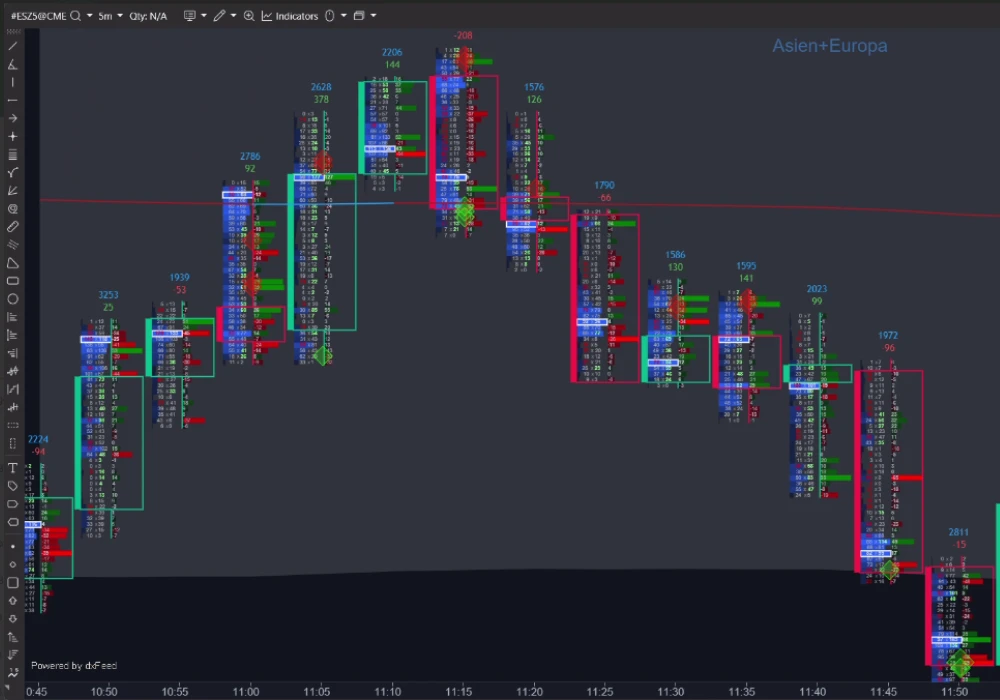Collapse the drawing toolbar corner arrow

pos(8,689)
